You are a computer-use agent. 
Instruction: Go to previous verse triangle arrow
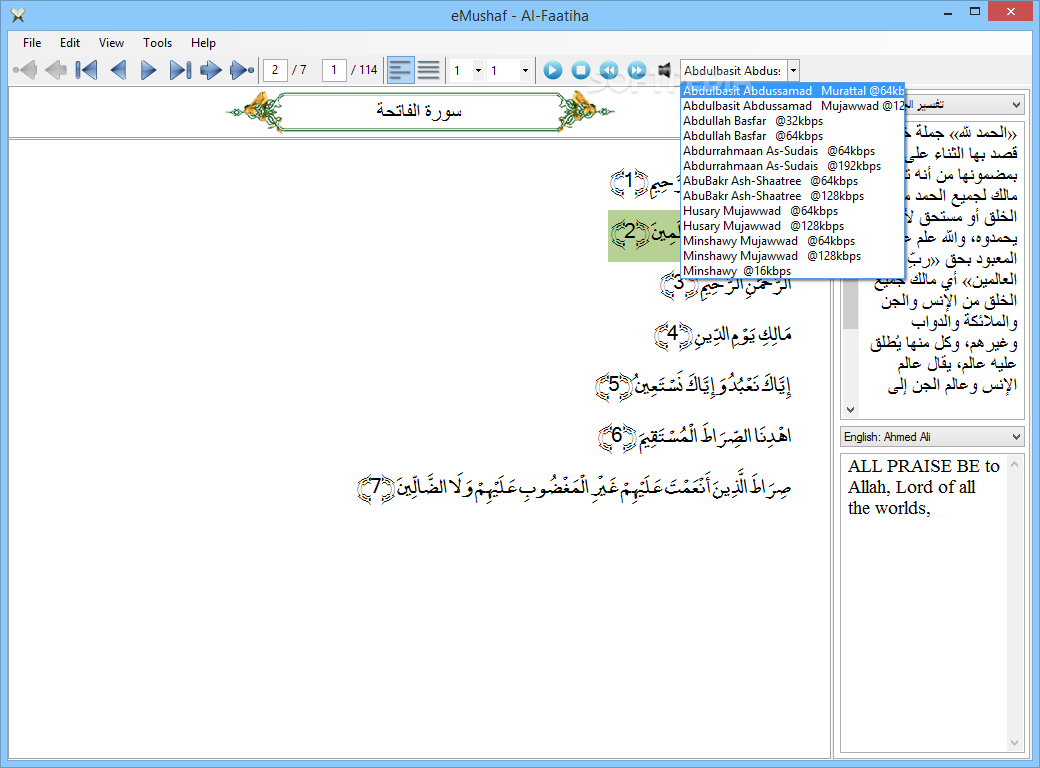(x=118, y=70)
